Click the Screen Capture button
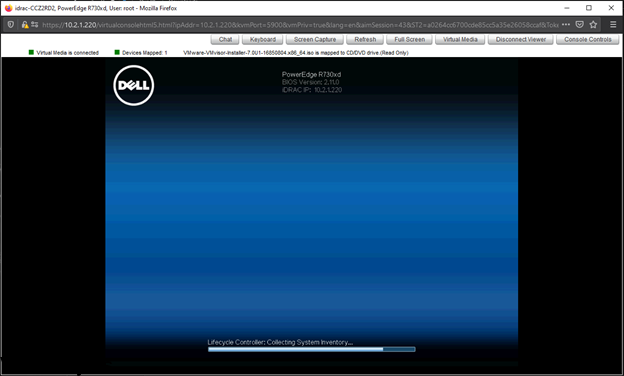 315,39
